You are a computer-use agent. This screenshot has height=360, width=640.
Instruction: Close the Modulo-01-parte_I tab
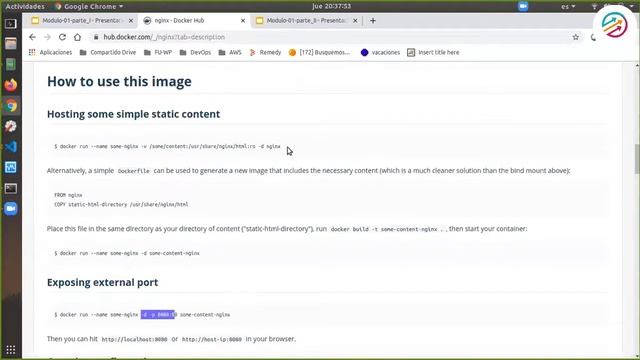[x=131, y=20]
